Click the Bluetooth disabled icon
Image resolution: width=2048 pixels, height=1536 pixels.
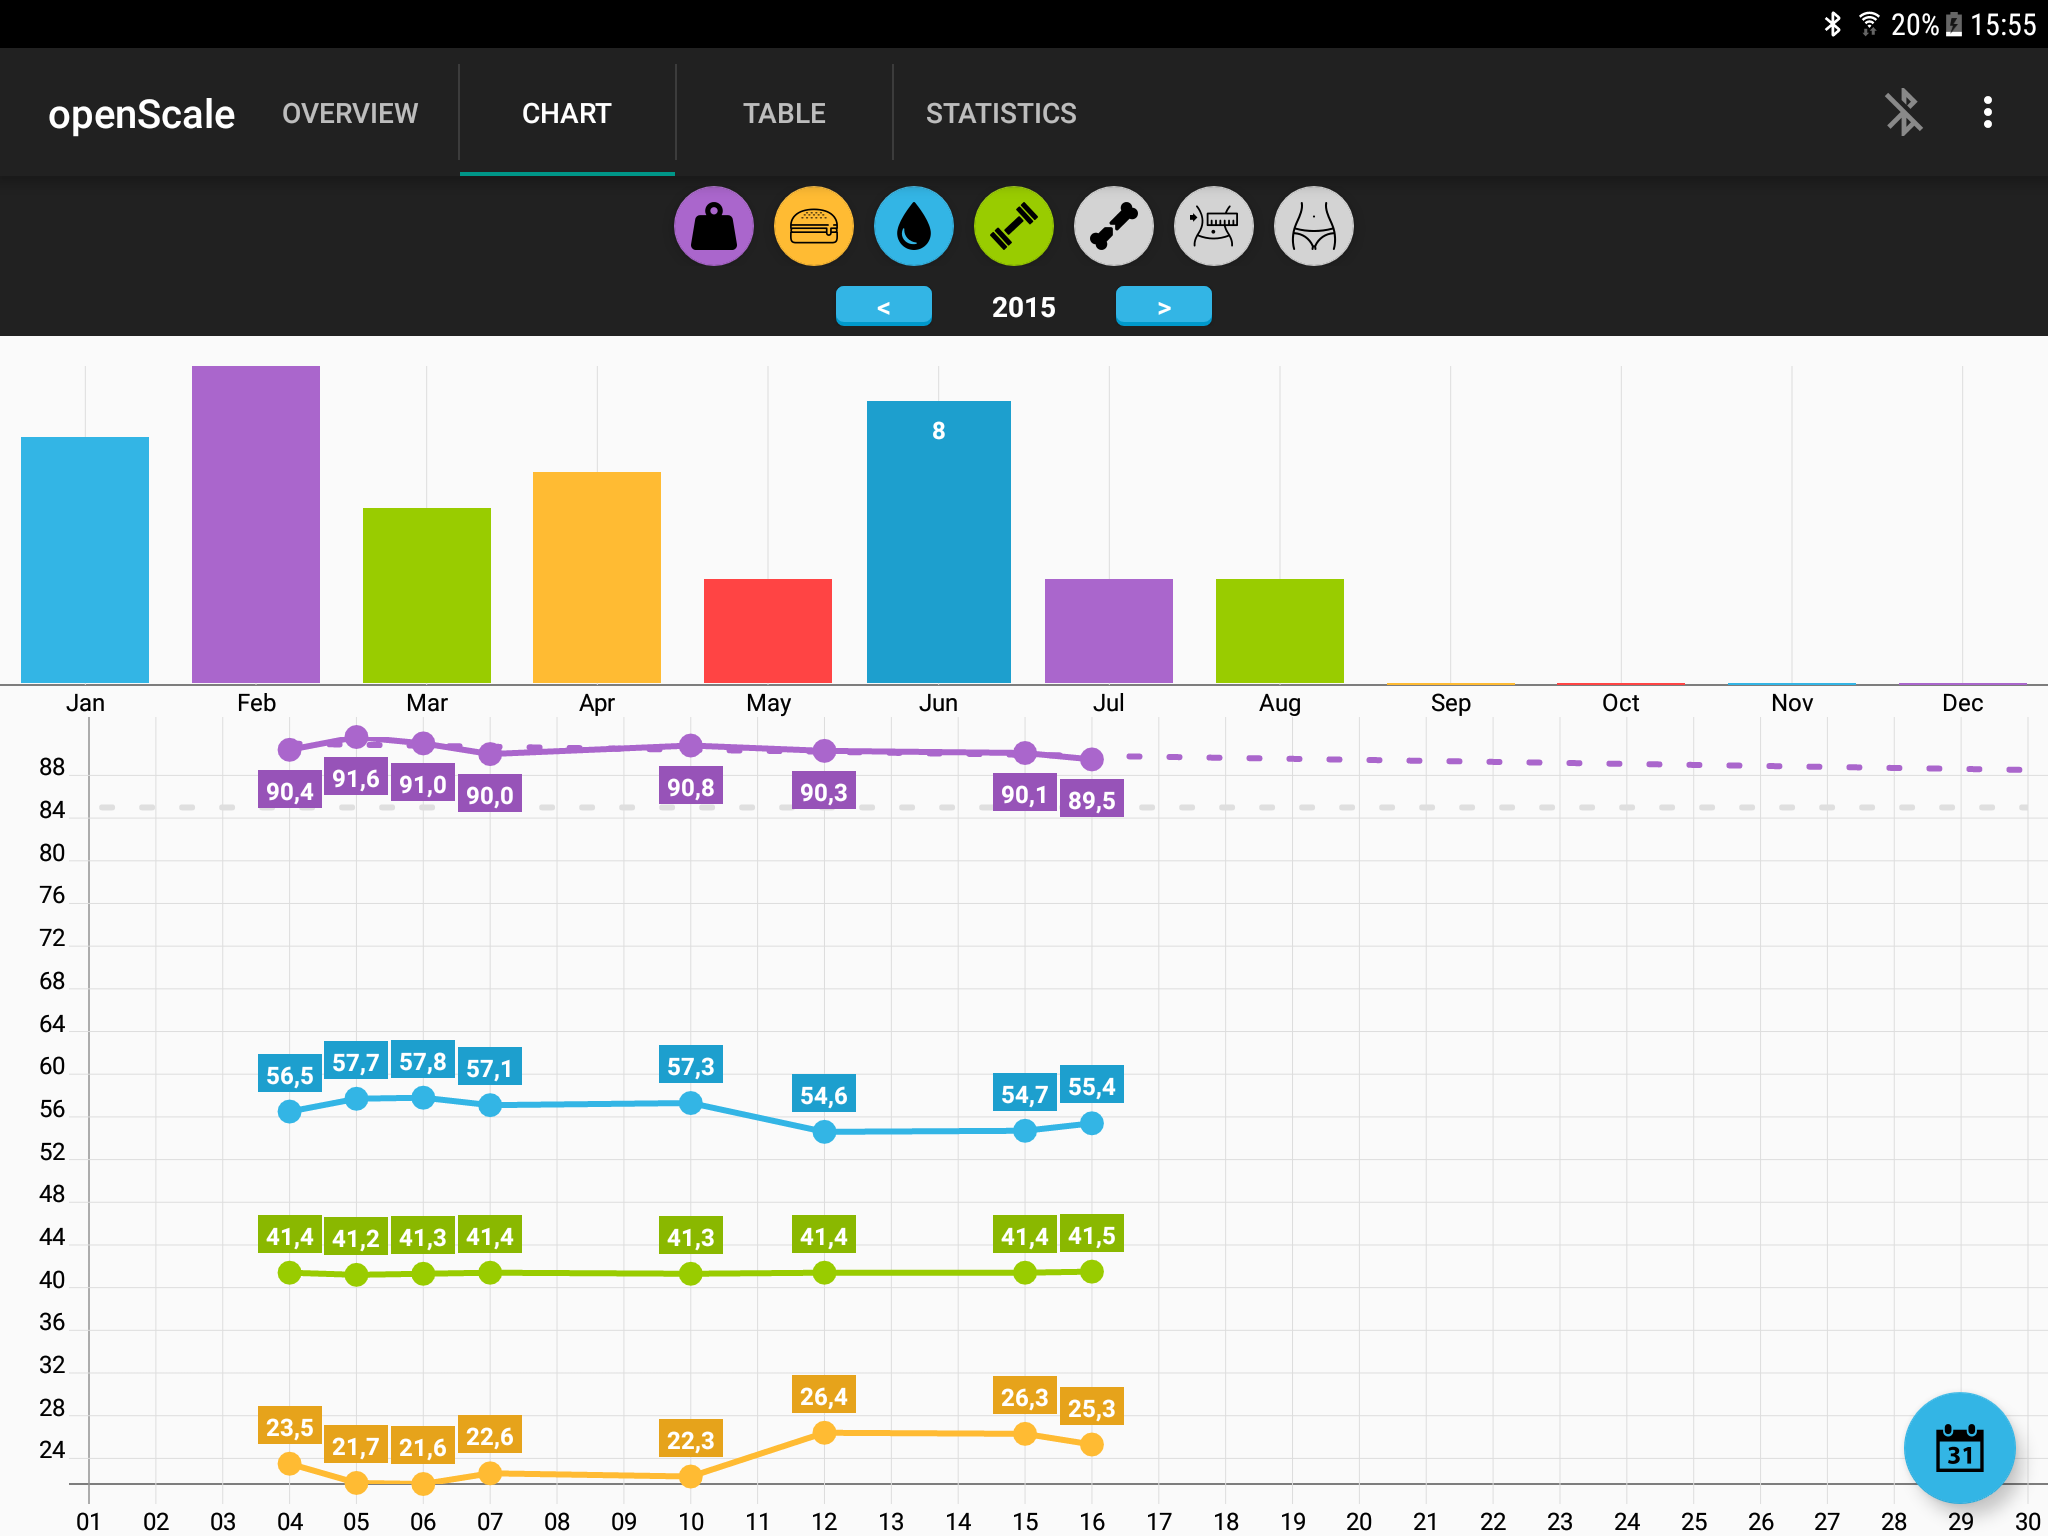coord(1903,112)
